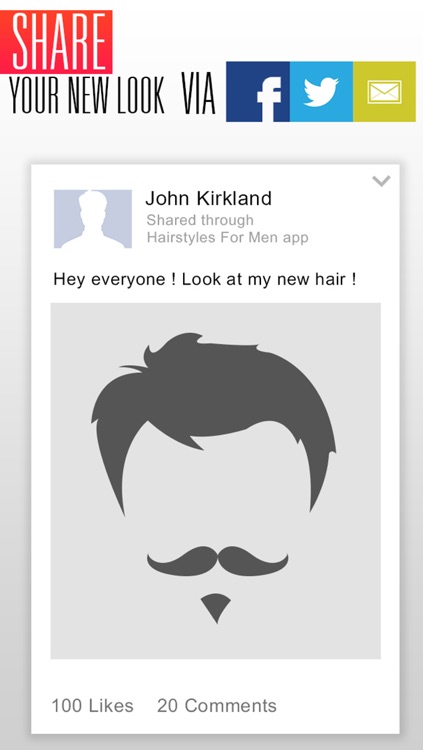423x750 pixels.
Task: Share via the email envelope icon
Action: pyautogui.click(x=384, y=91)
